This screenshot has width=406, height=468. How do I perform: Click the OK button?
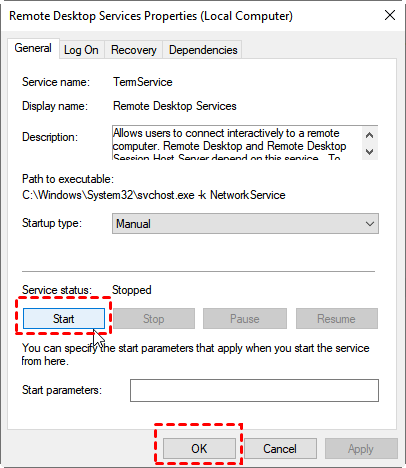[x=199, y=448]
